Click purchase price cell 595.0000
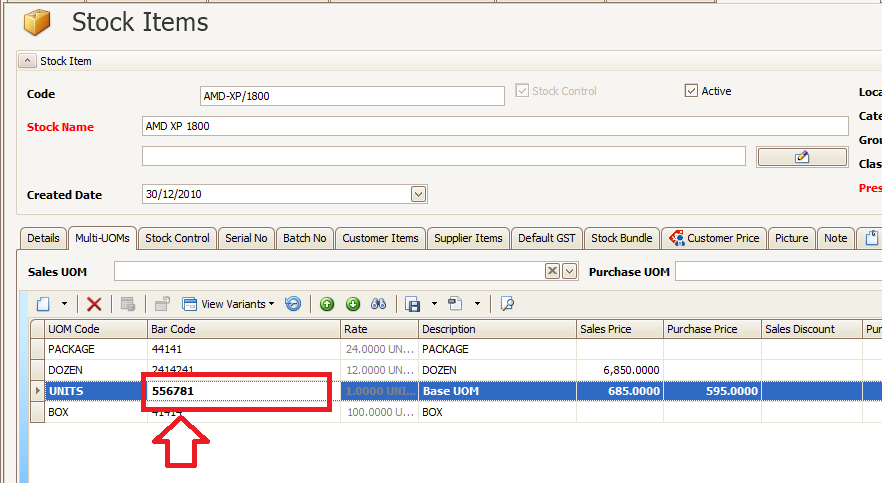Image resolution: width=882 pixels, height=483 pixels. [713, 391]
